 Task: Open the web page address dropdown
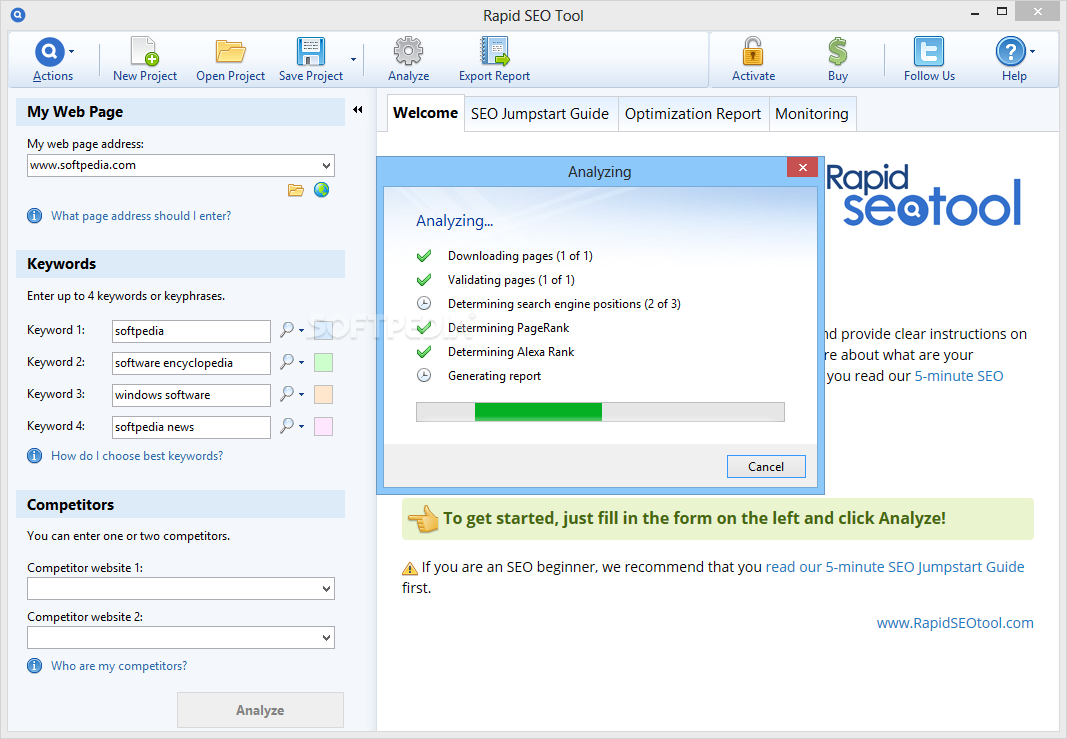(x=327, y=165)
